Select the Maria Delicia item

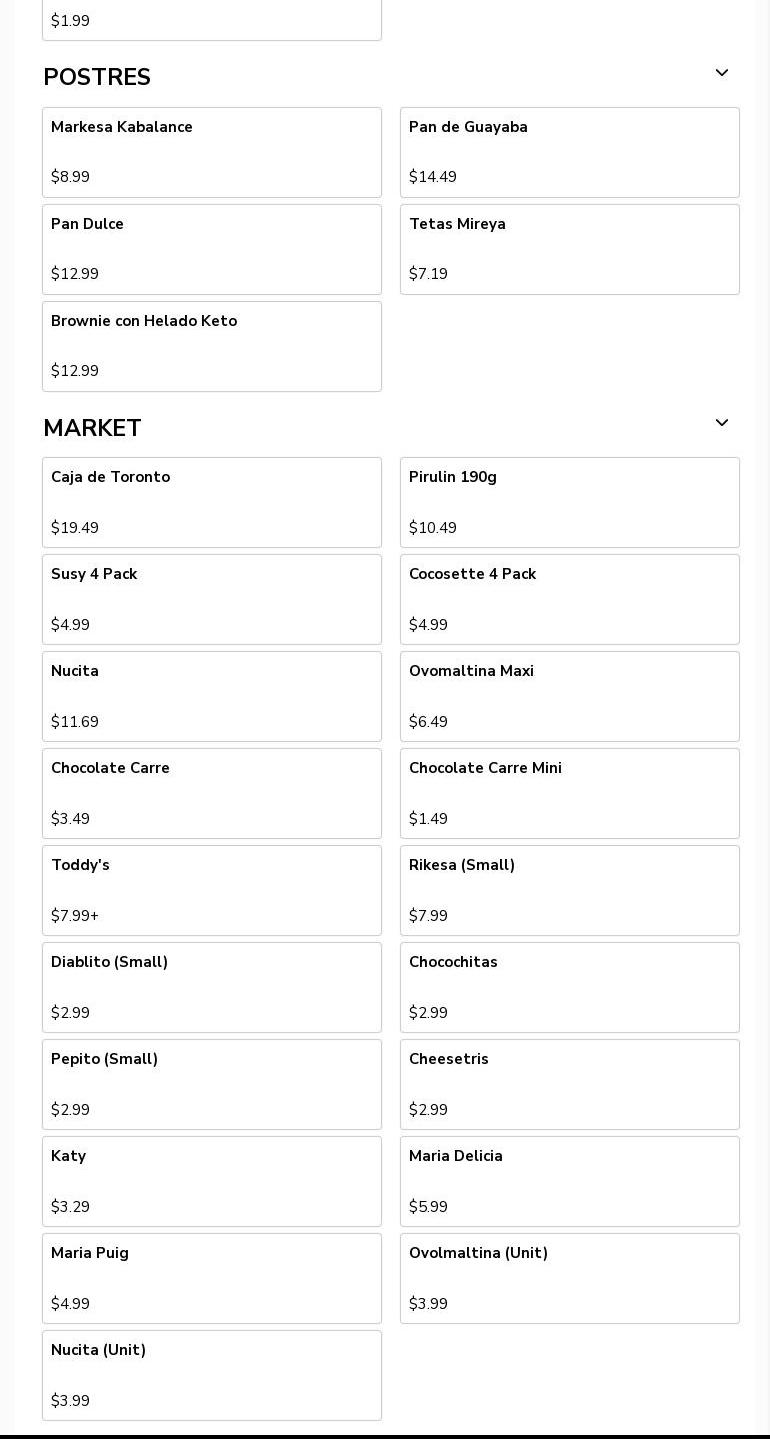569,1181
